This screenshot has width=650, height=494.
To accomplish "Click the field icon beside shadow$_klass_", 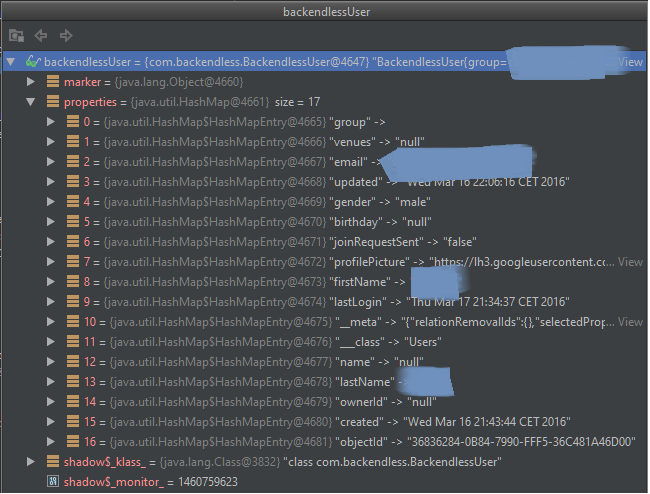I will [x=53, y=462].
